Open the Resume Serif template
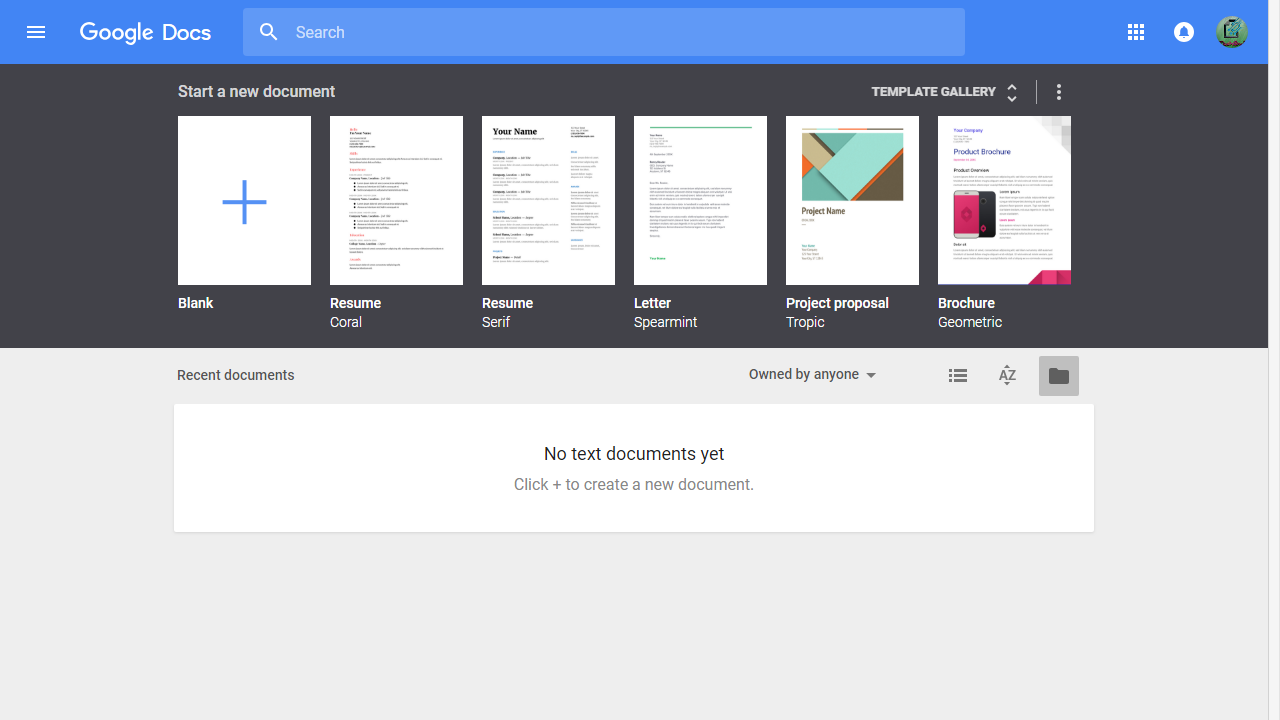 pyautogui.click(x=548, y=200)
